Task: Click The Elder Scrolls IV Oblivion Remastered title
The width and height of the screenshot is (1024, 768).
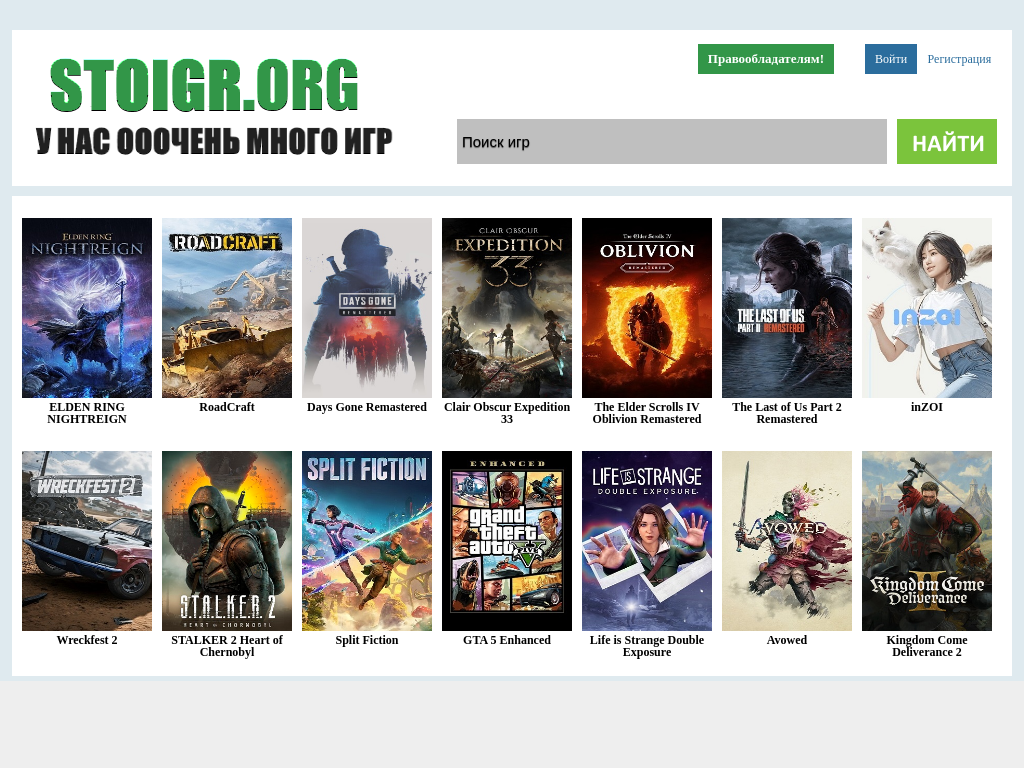Action: click(647, 413)
